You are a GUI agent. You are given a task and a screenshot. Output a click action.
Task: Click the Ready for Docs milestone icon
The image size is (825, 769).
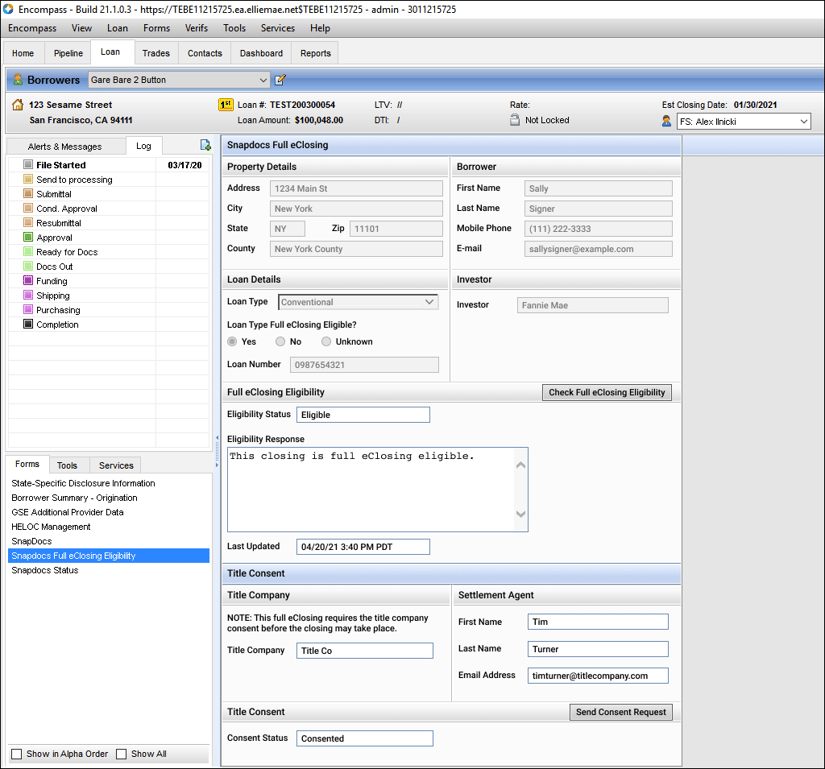(28, 251)
